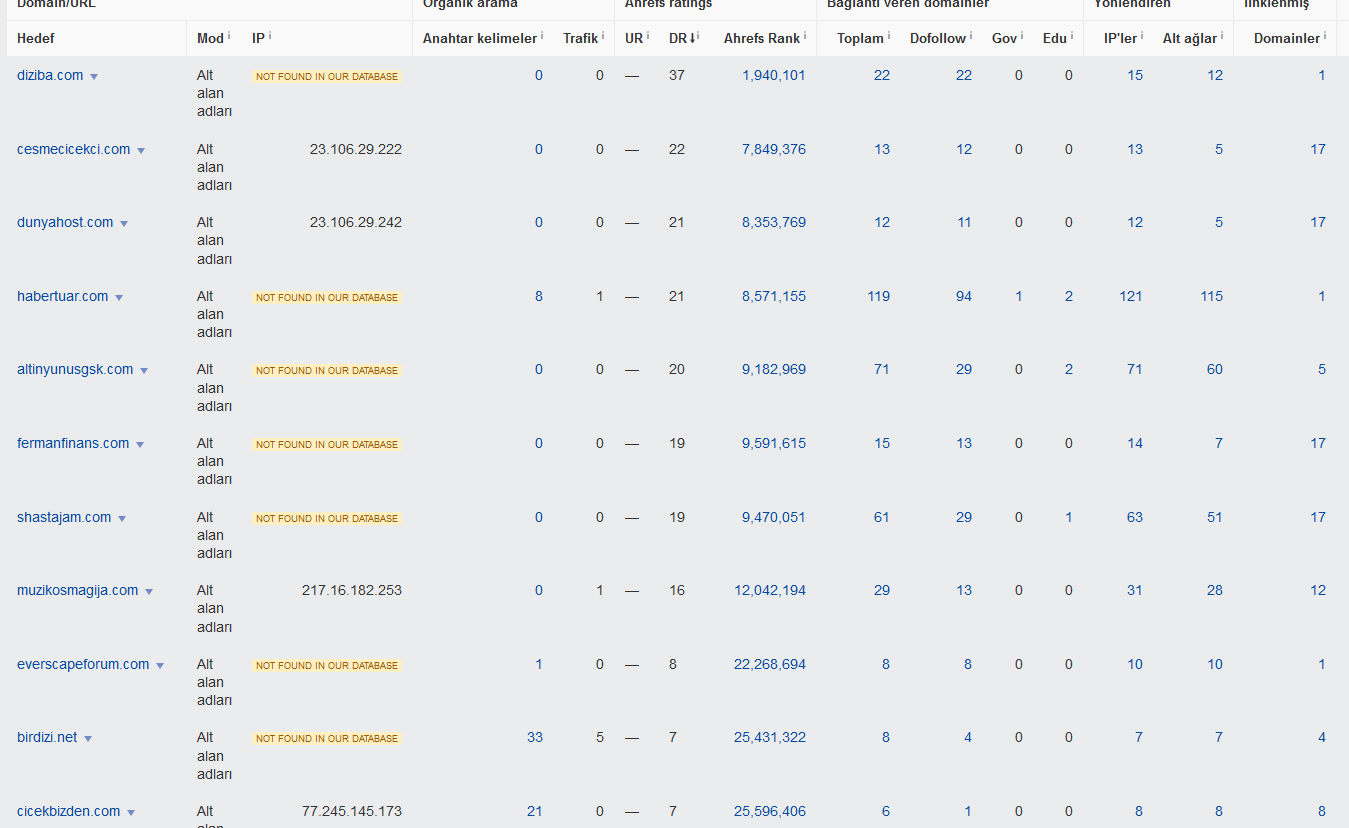
Task: Expand dropdown next to dunyahost.com
Action: (124, 224)
